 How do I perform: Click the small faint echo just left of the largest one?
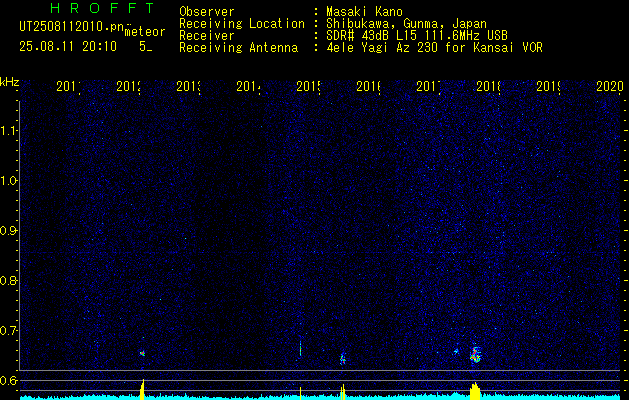coord(456,351)
